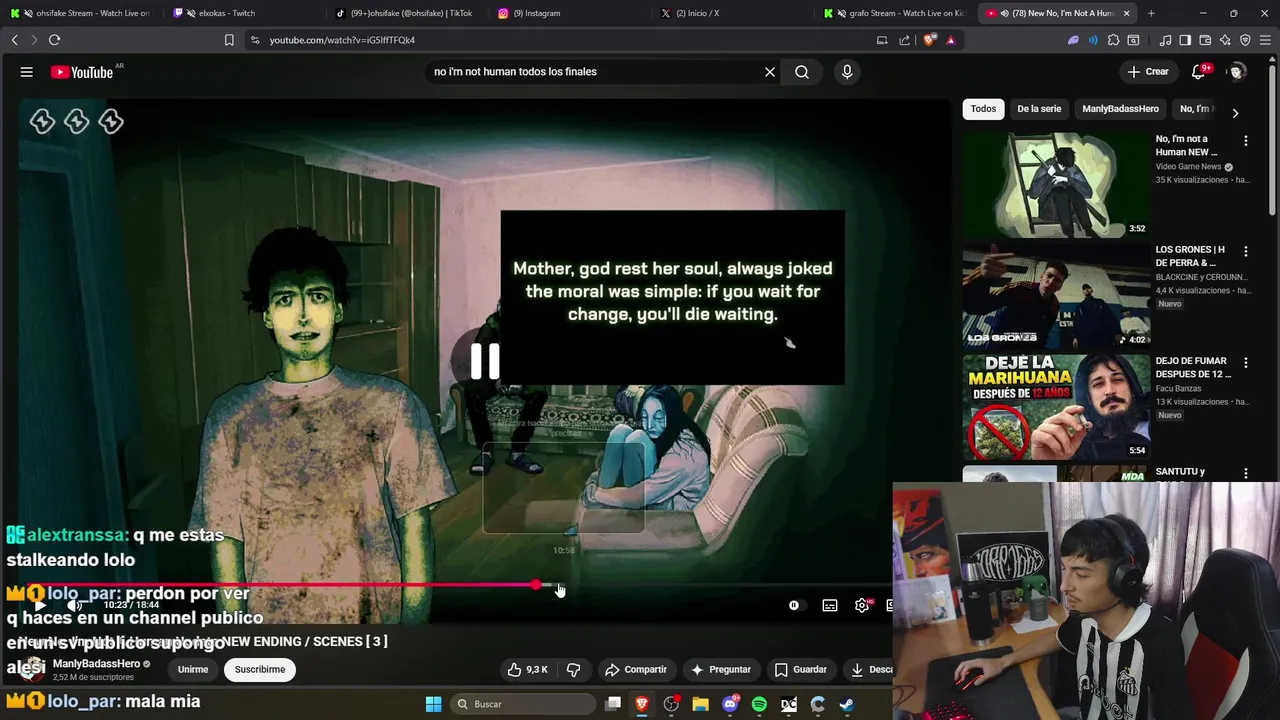Go to the YouTube home logo

tap(82, 72)
